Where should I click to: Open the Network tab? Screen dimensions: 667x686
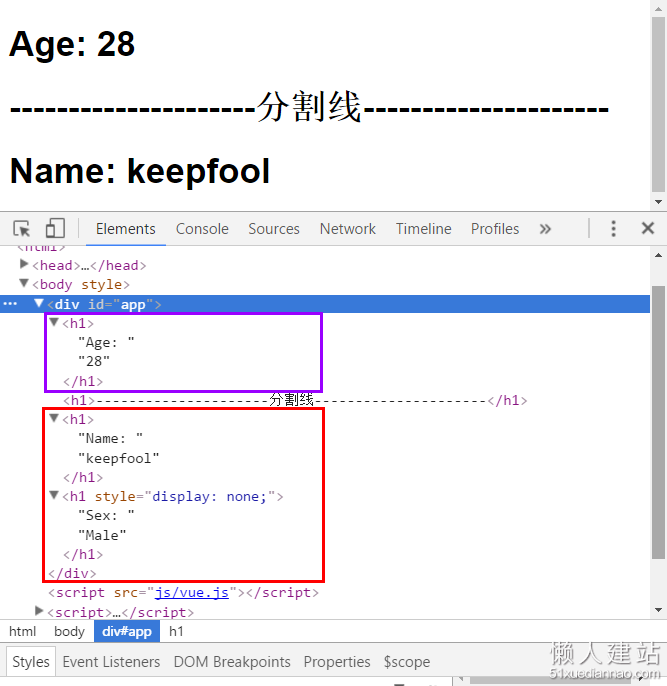coord(348,229)
